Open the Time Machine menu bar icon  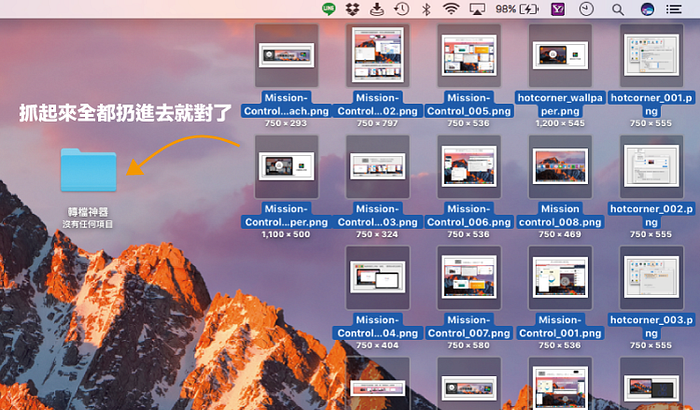[401, 9]
